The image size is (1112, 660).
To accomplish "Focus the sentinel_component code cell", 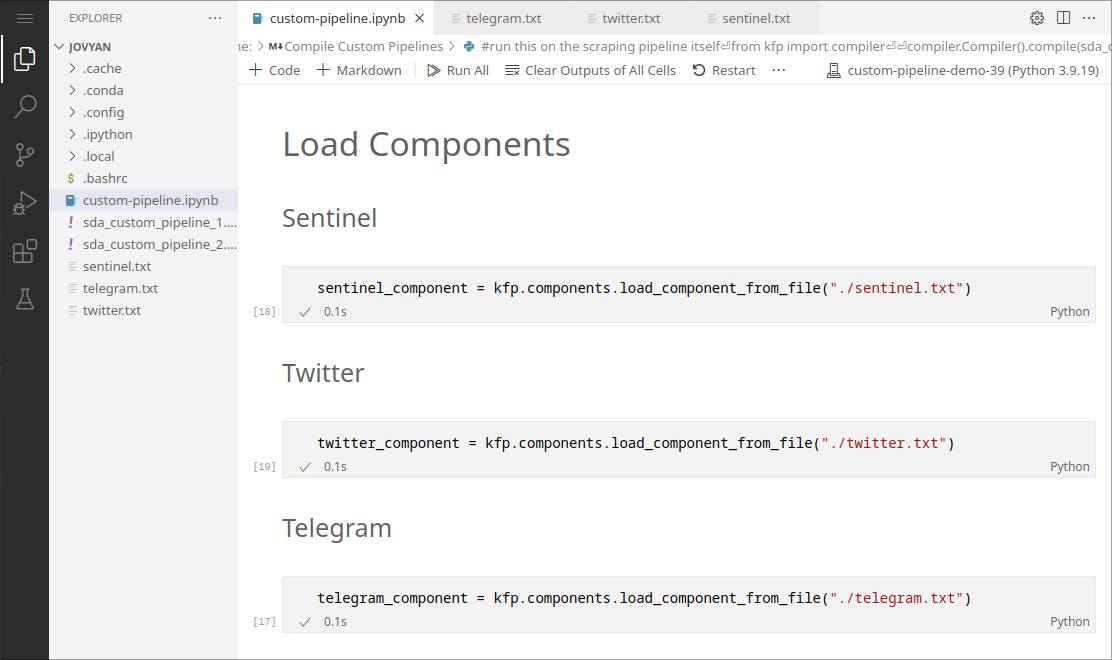I will point(689,288).
